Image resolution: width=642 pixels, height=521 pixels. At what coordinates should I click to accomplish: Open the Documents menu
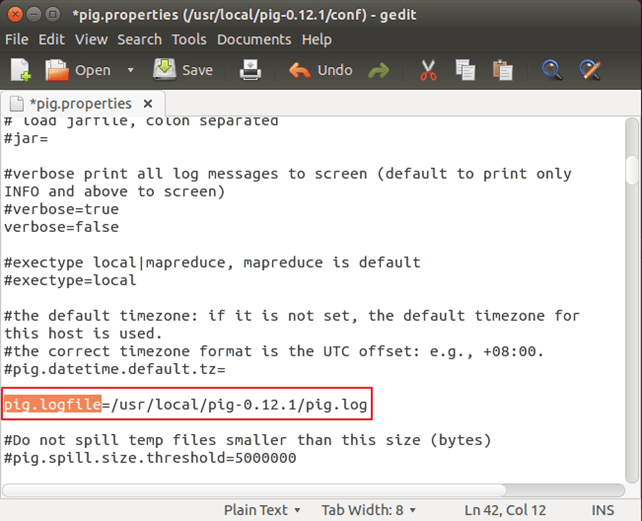254,39
